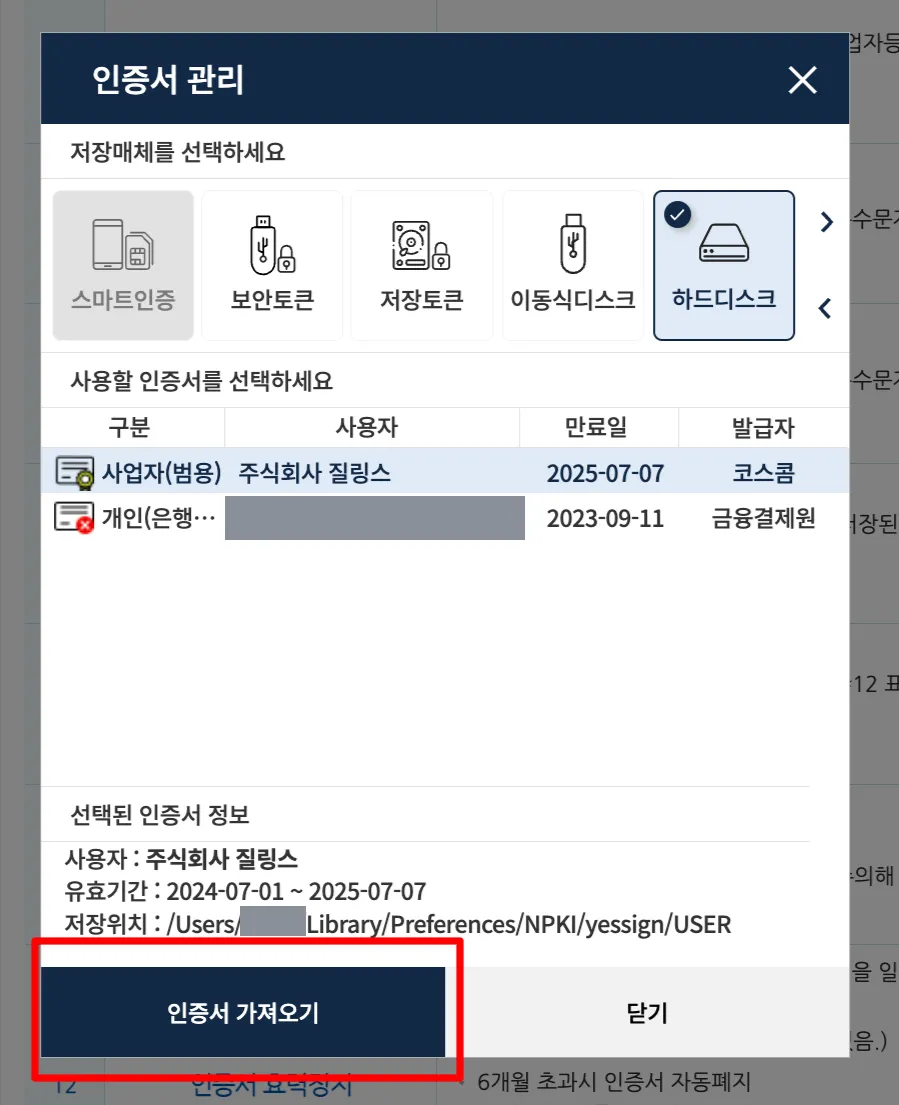Click the 저장위치 path text
The height and width of the screenshot is (1105, 899).
tap(397, 924)
